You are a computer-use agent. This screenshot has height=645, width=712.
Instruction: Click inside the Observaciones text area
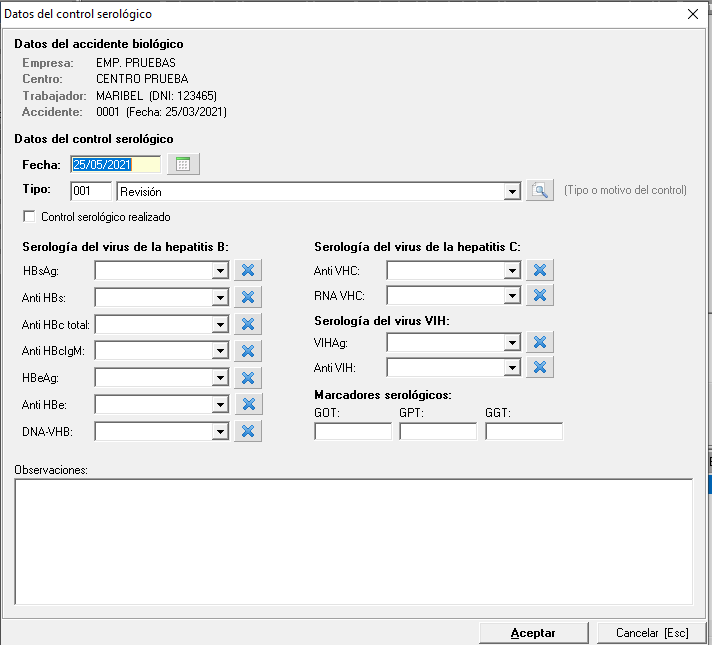tap(353, 541)
